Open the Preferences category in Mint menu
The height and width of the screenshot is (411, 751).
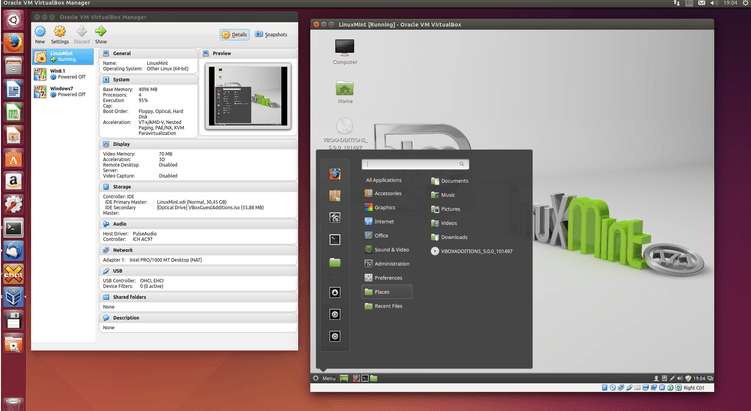click(384, 277)
